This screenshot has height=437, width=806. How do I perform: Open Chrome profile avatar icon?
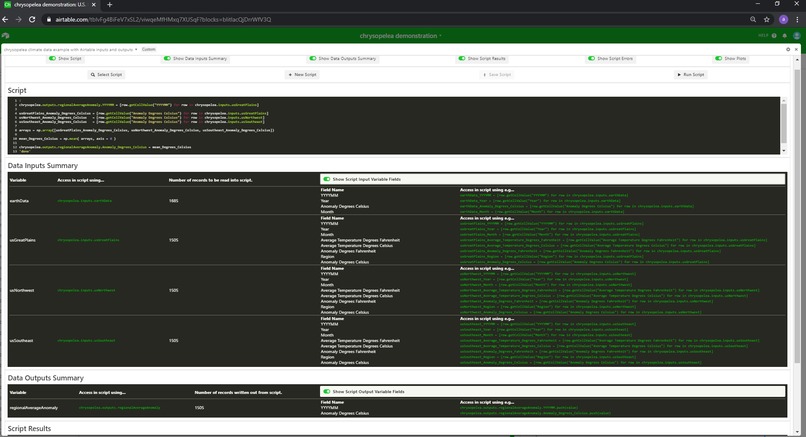tap(783, 20)
